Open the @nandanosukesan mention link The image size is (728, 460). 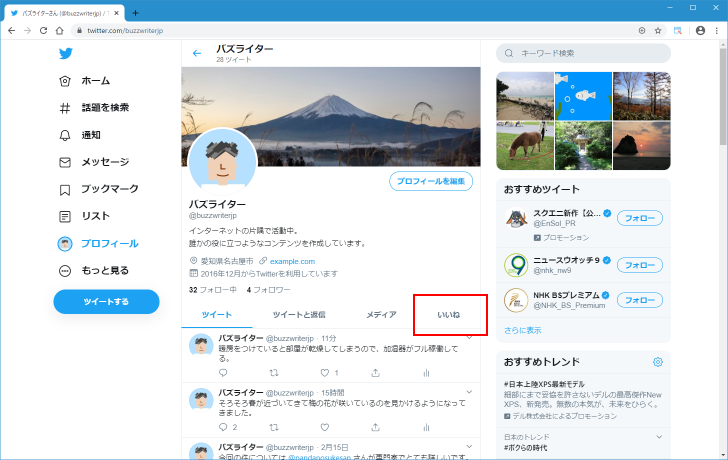point(319,457)
